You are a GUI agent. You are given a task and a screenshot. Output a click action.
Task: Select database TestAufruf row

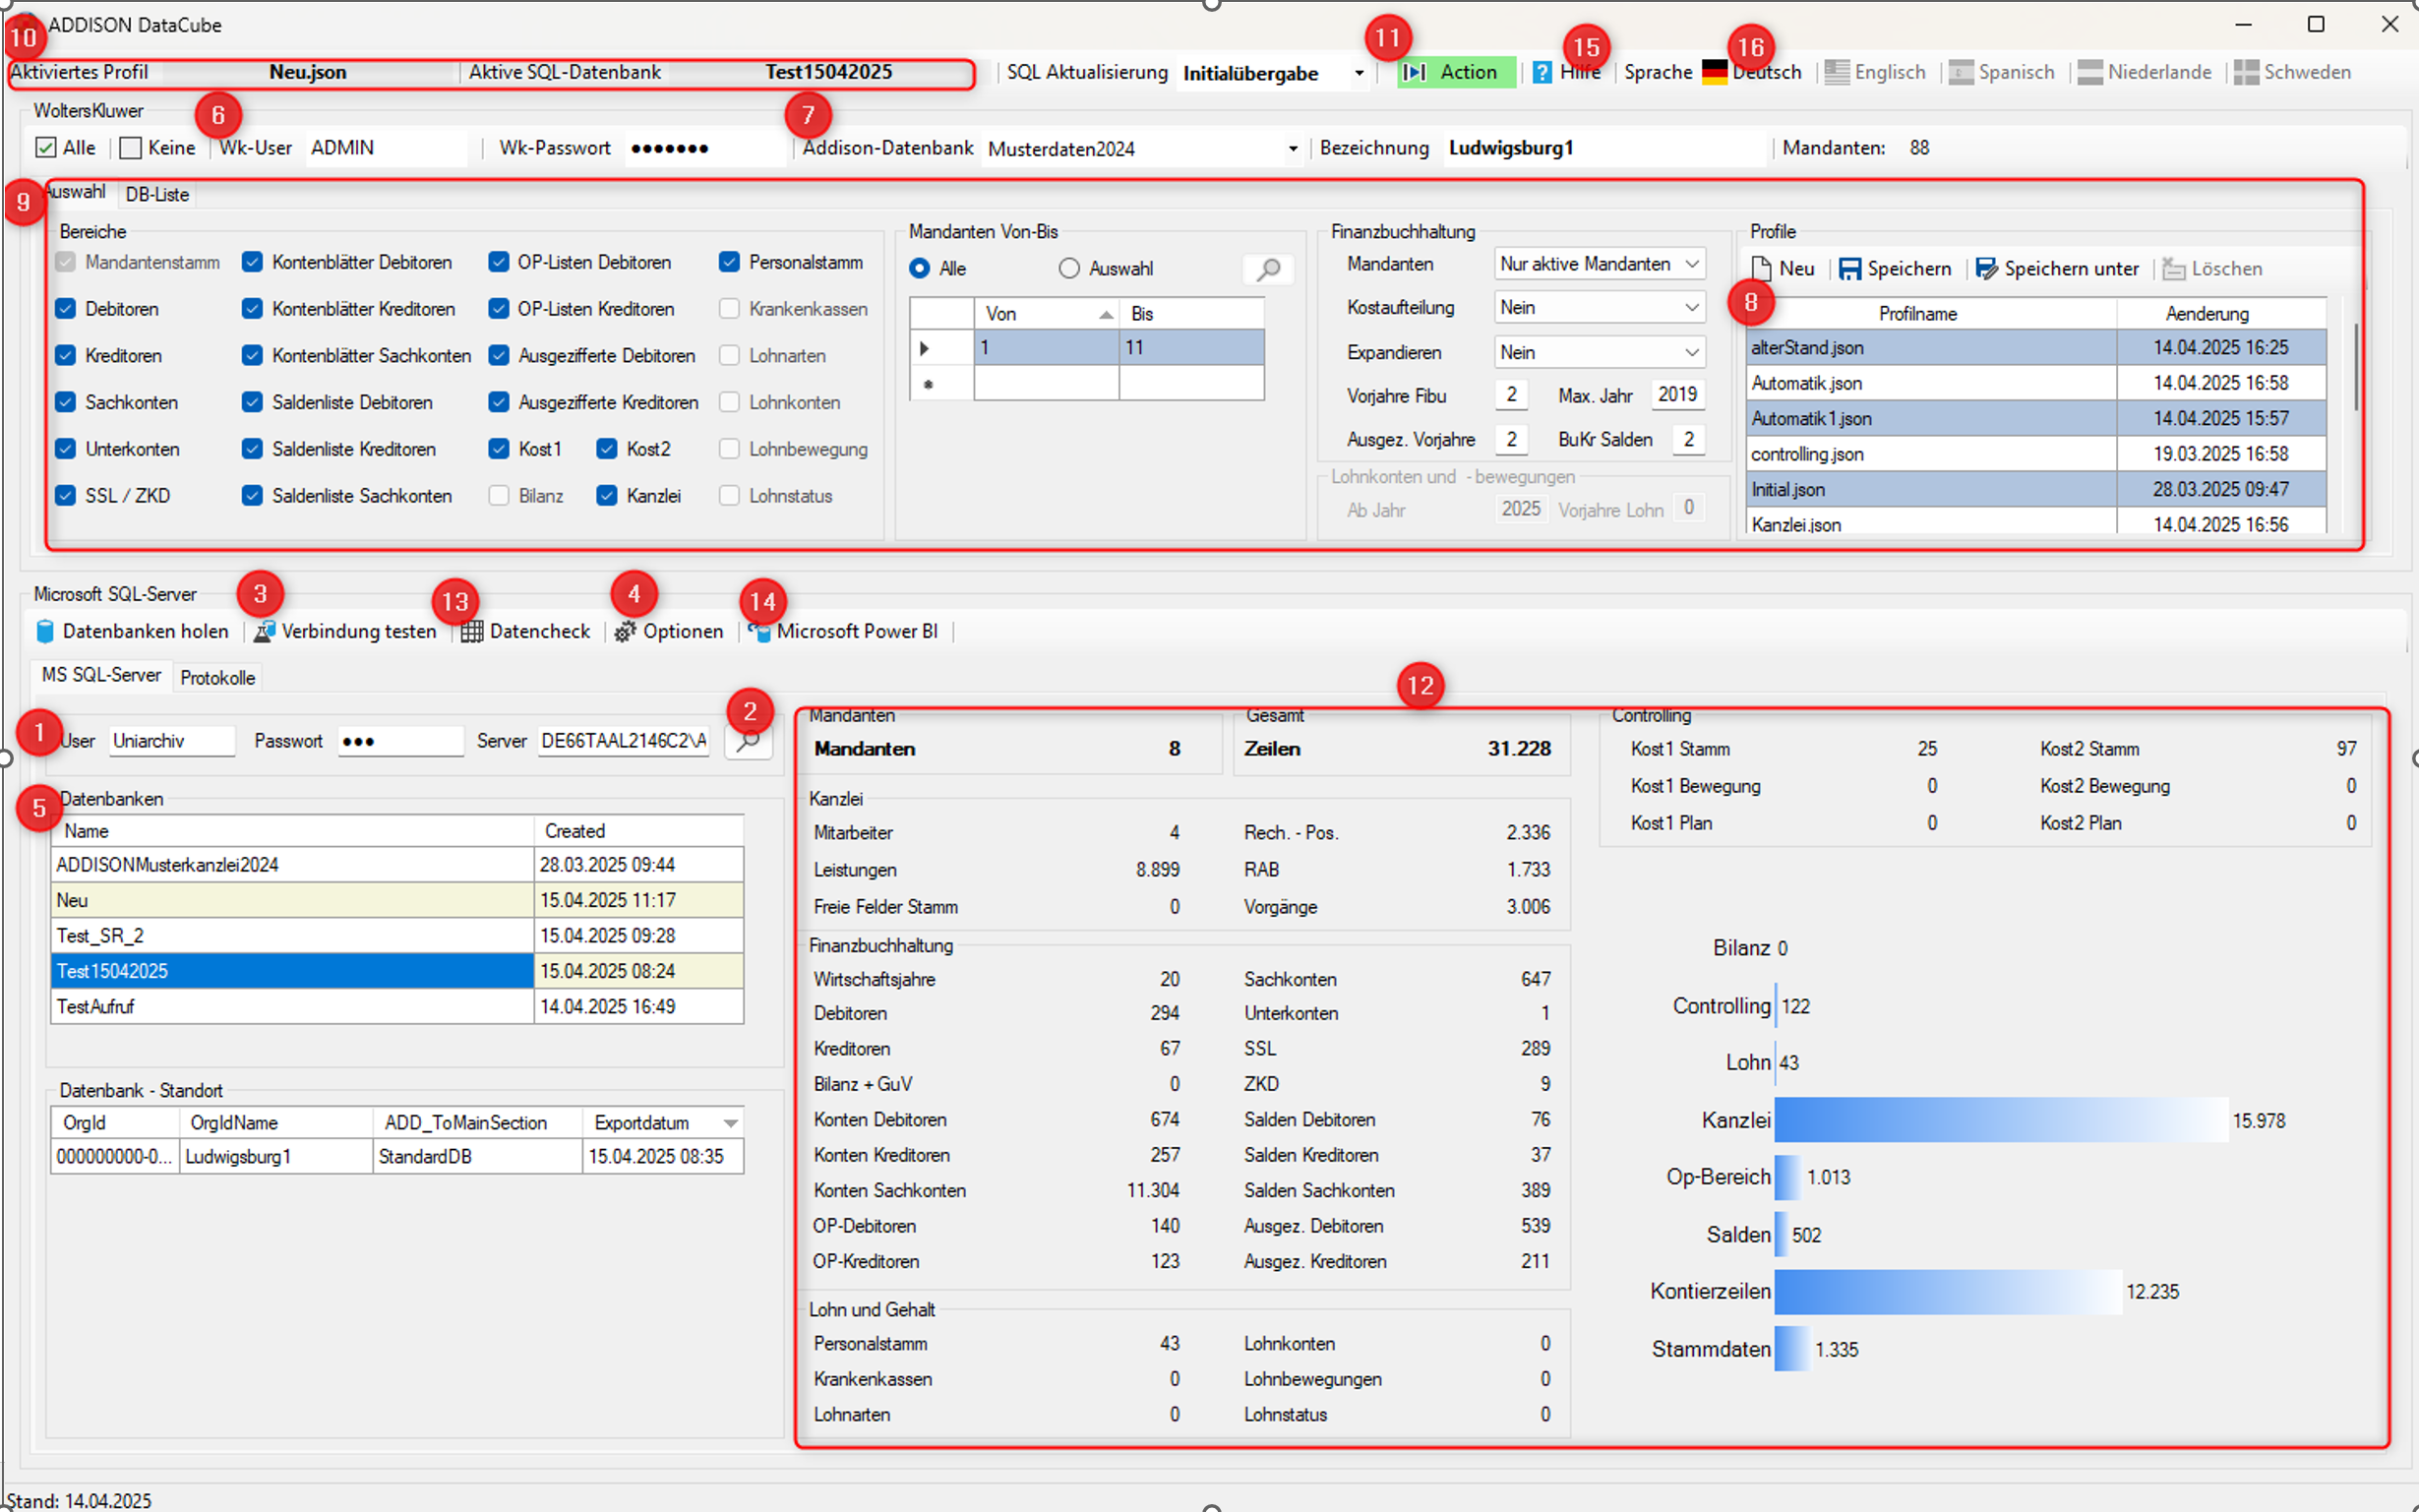(397, 1007)
